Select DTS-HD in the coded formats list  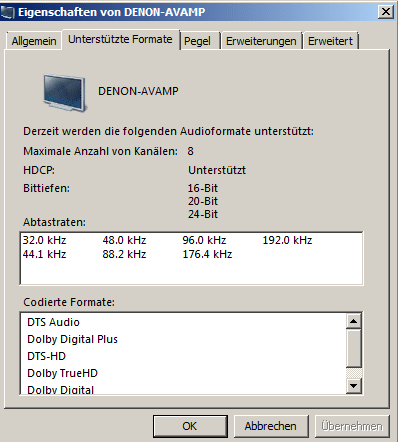[x=46, y=356]
